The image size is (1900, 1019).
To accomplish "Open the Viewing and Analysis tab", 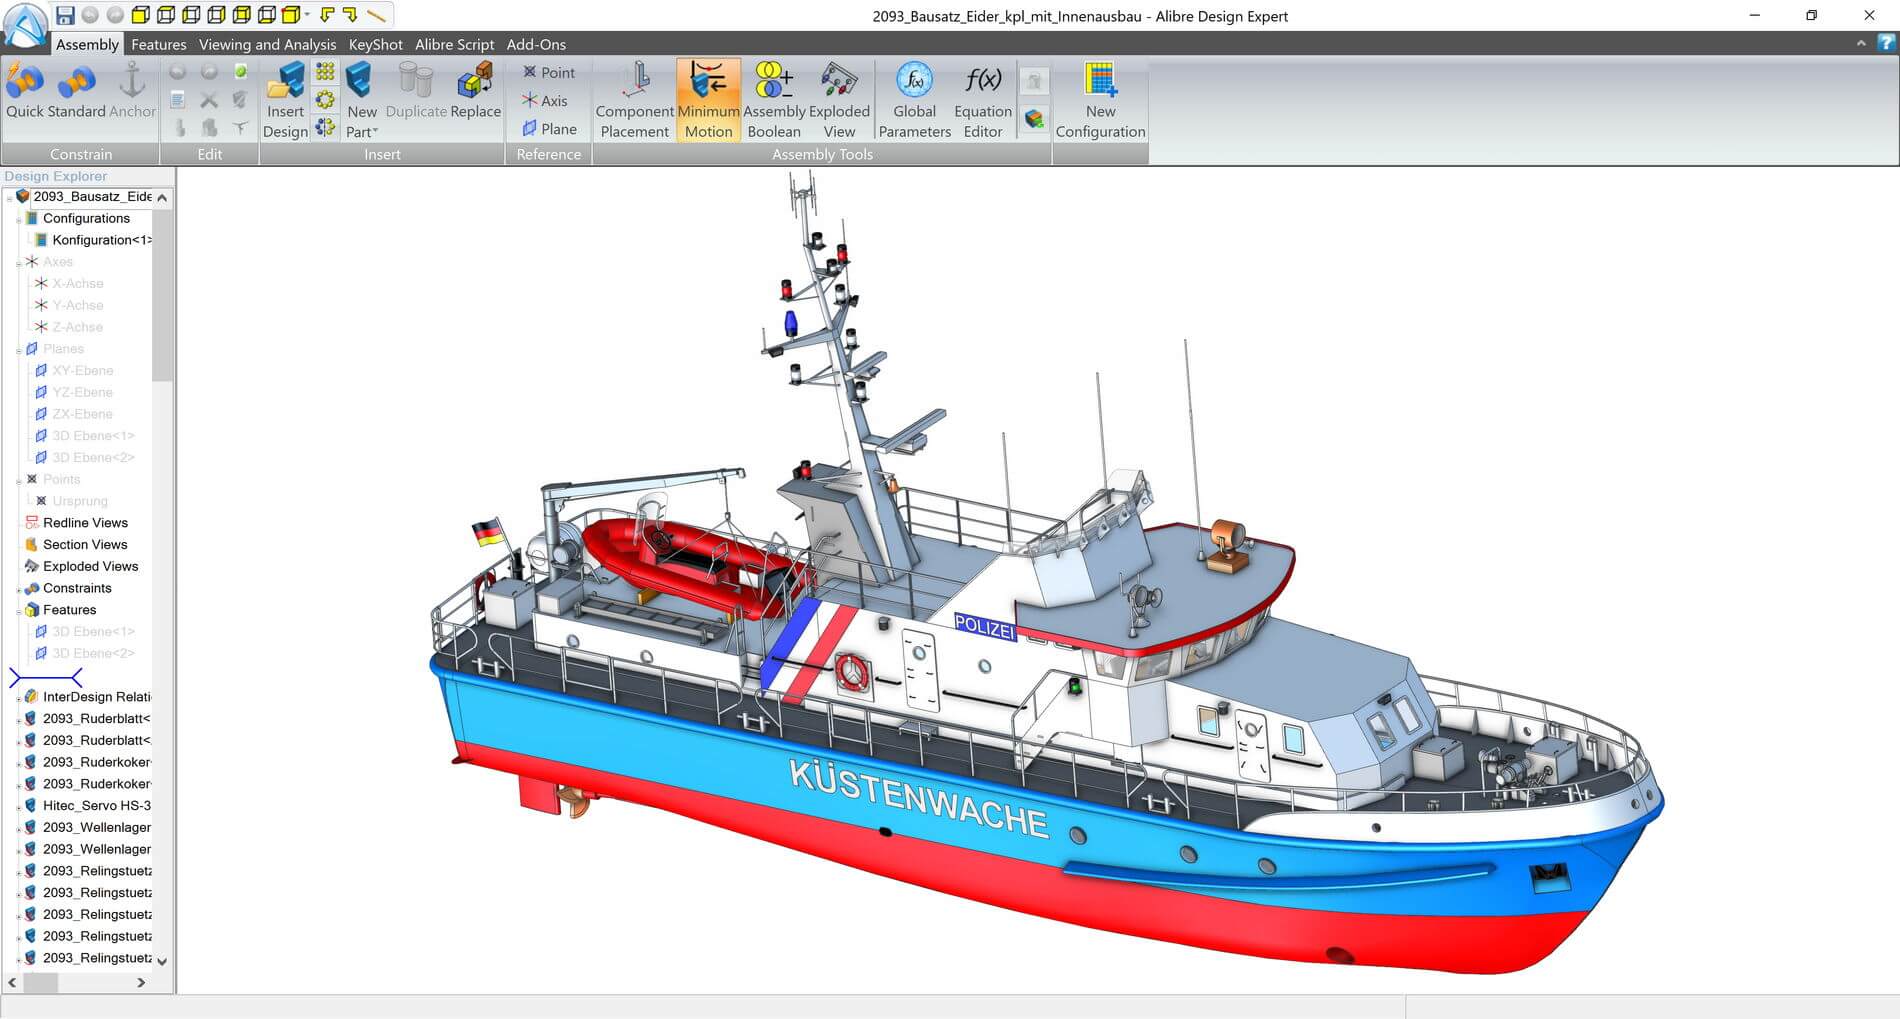I will (267, 44).
